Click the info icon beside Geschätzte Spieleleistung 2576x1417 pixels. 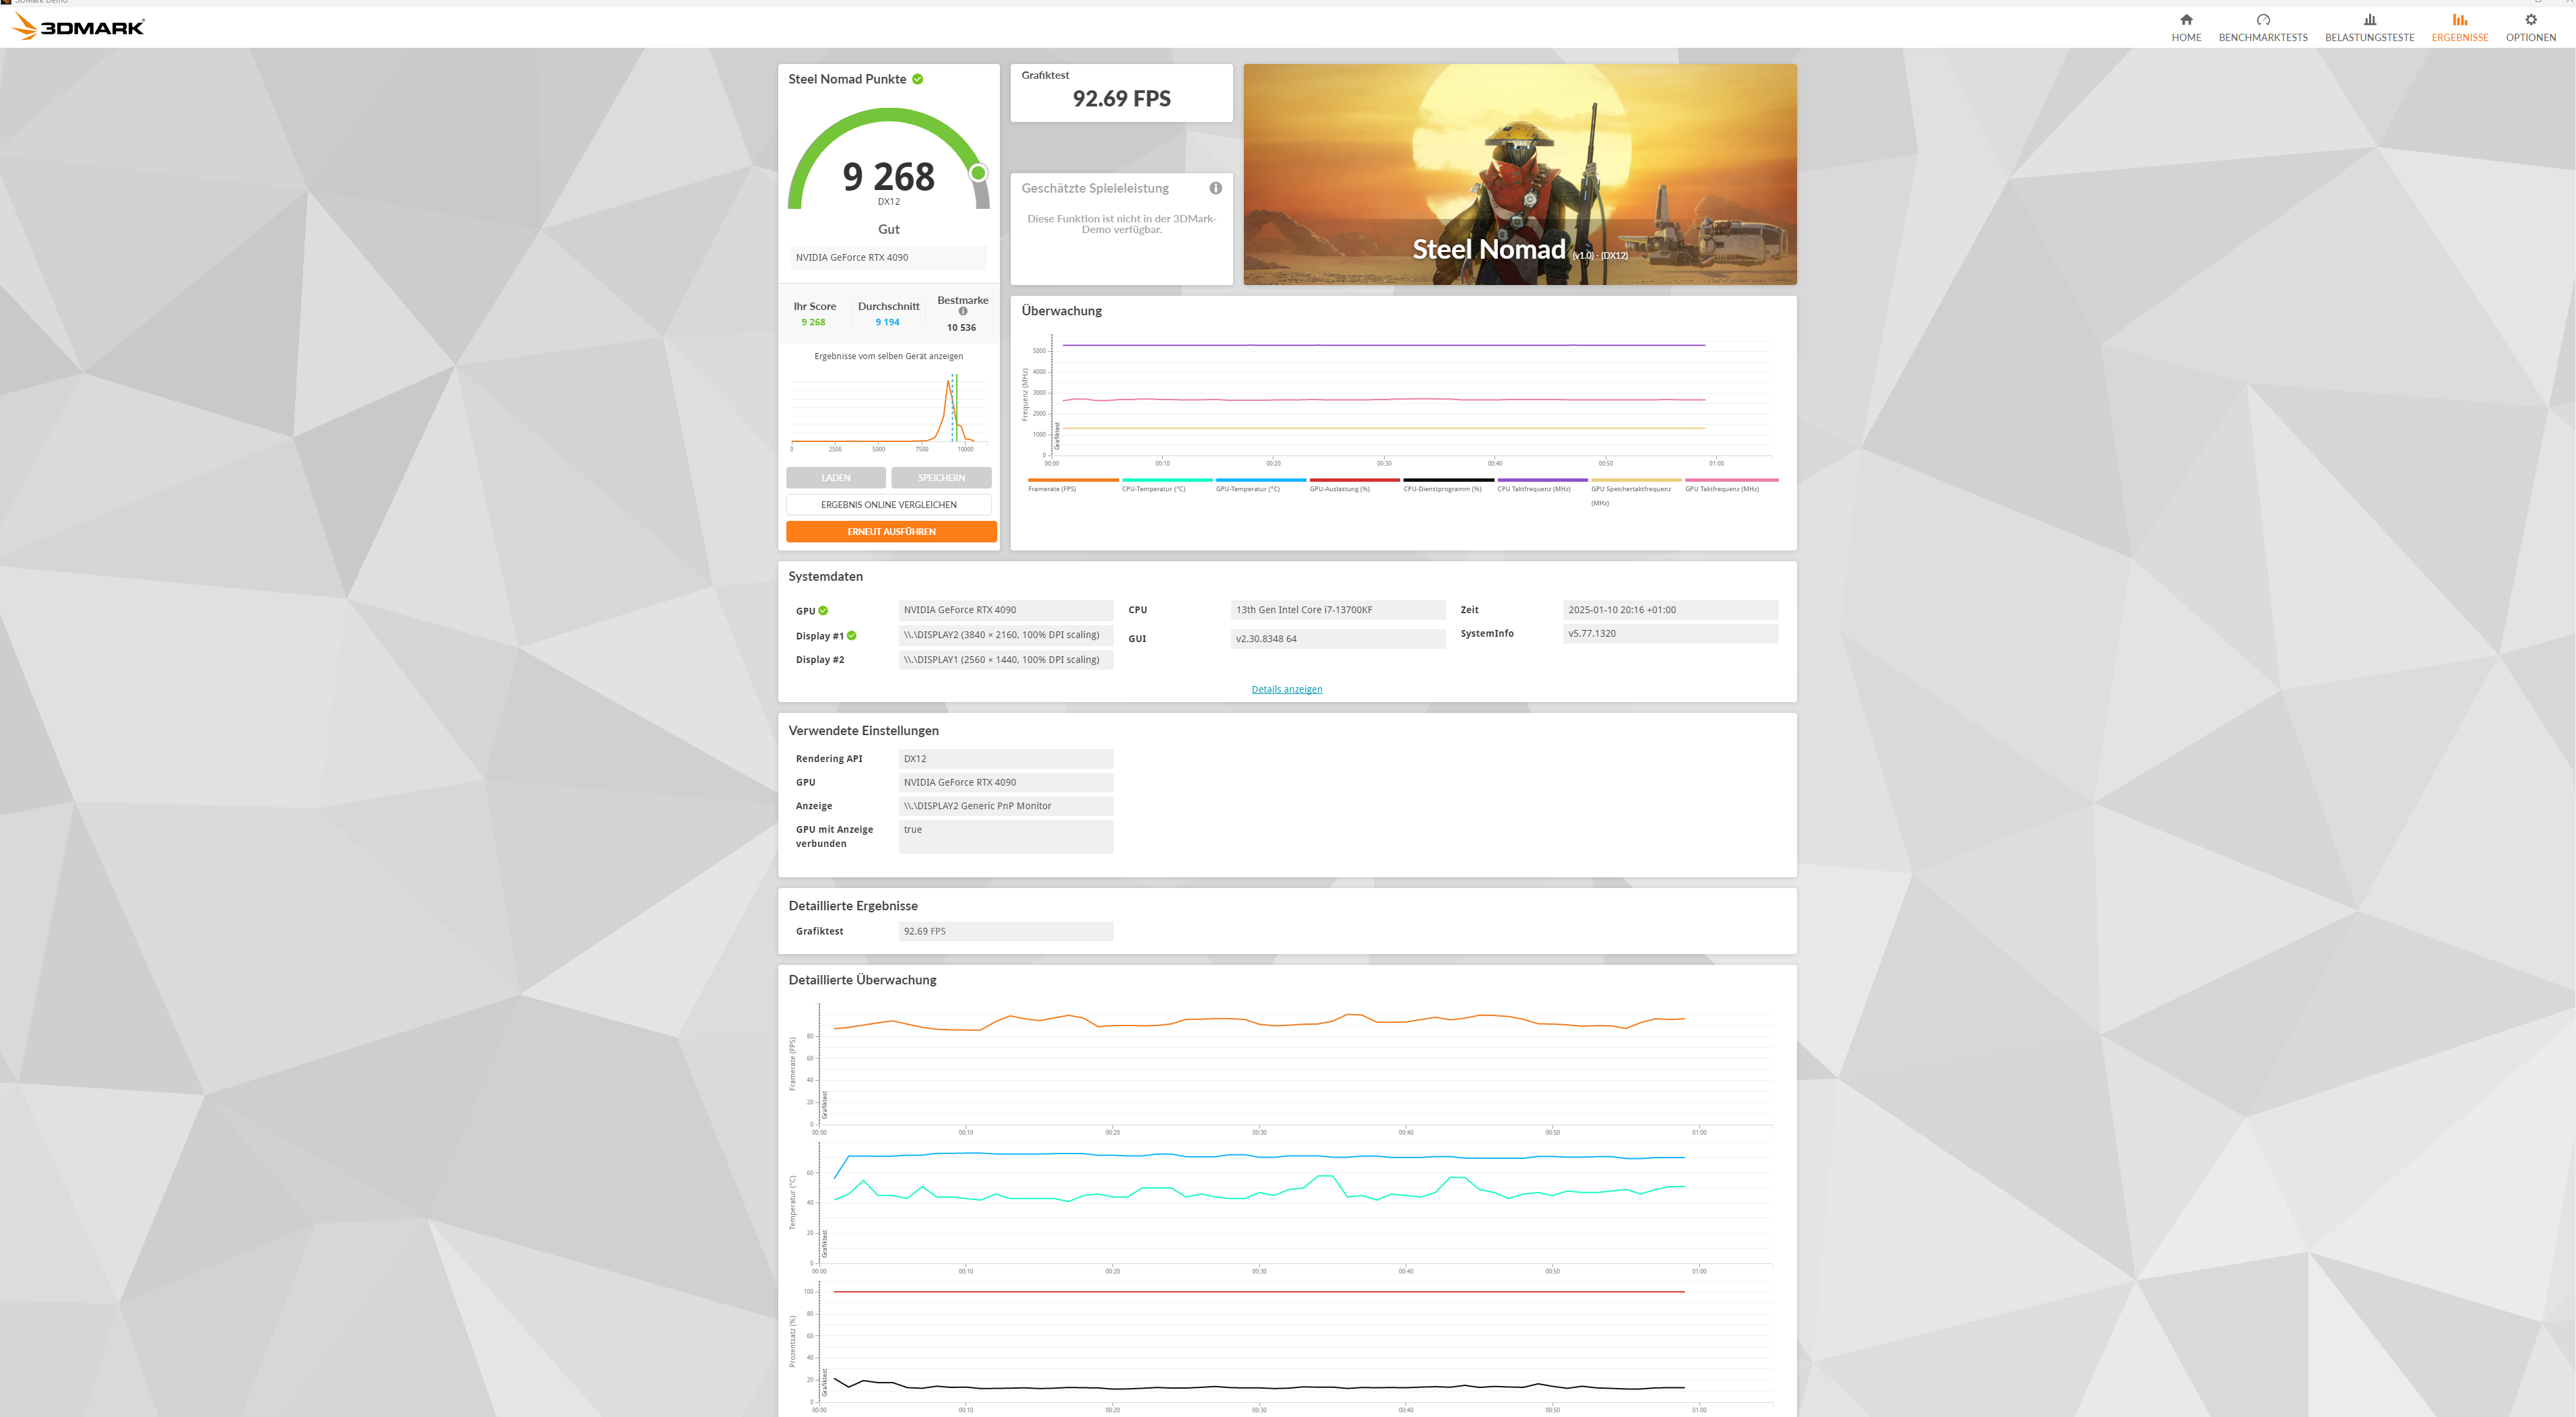click(1215, 188)
